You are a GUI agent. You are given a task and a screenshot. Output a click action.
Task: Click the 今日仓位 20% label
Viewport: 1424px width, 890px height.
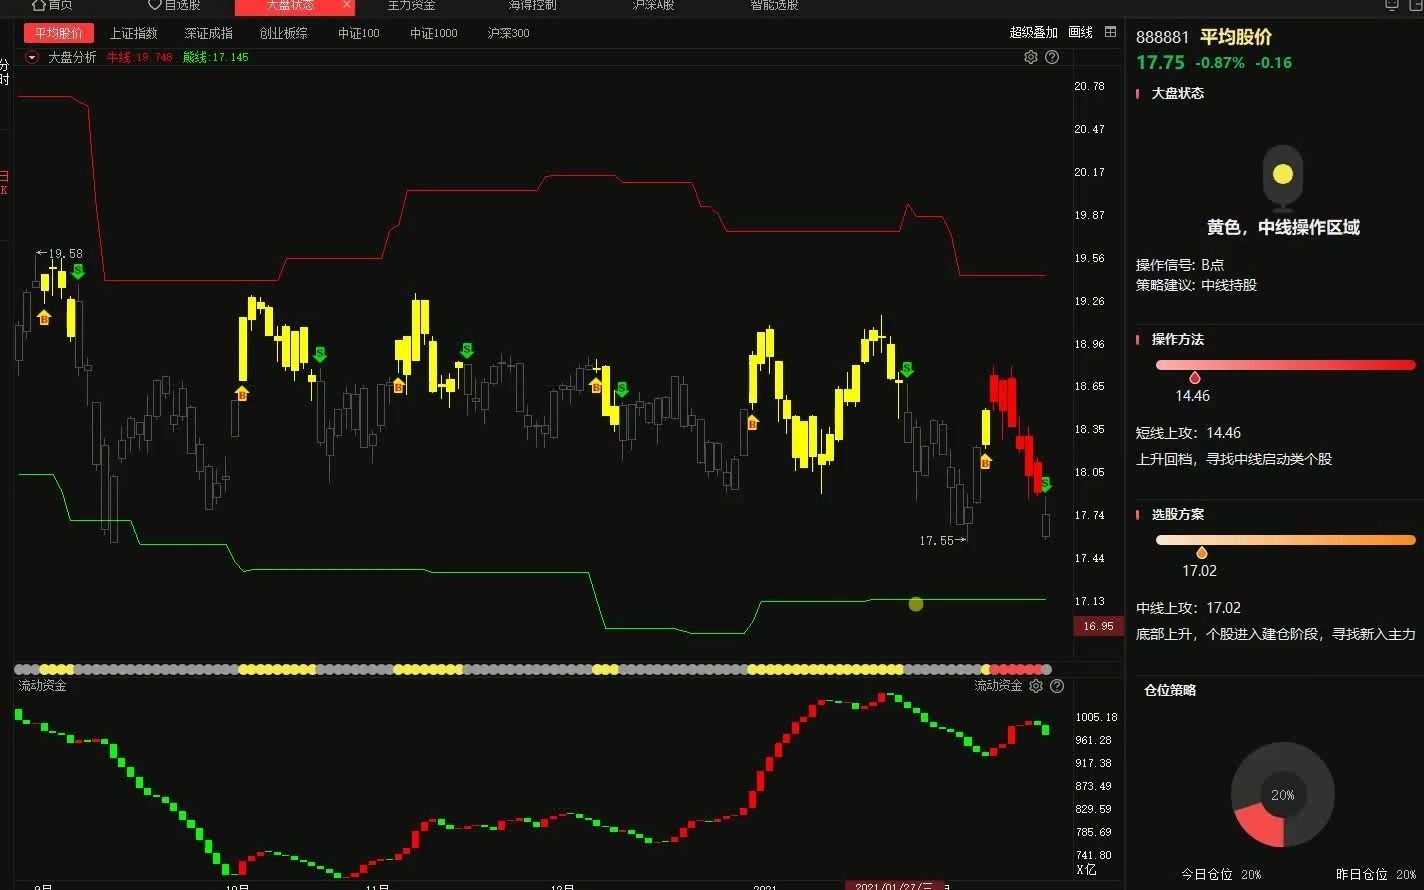pyautogui.click(x=1221, y=874)
